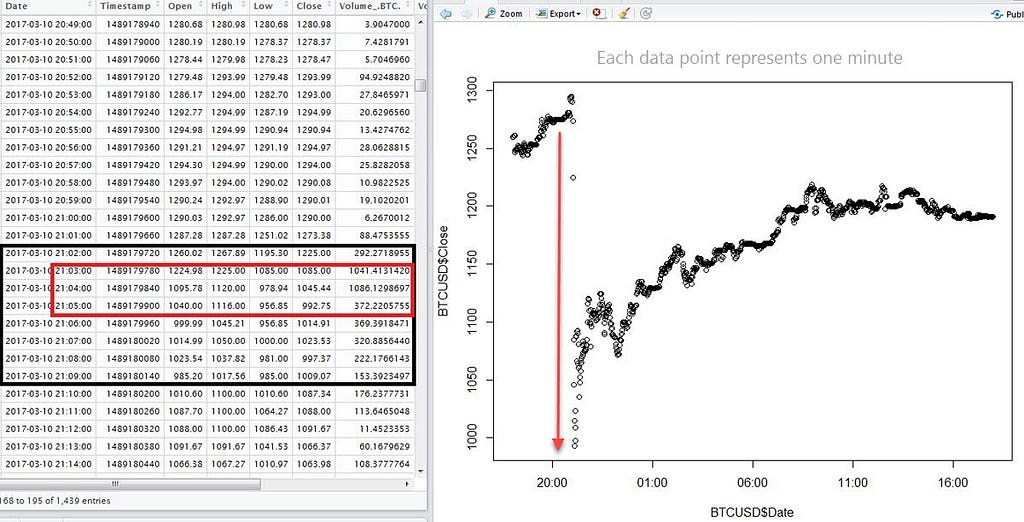Viewport: 1024px width, 522px height.
Task: Select the Low value 978.94
Action: 274,288
